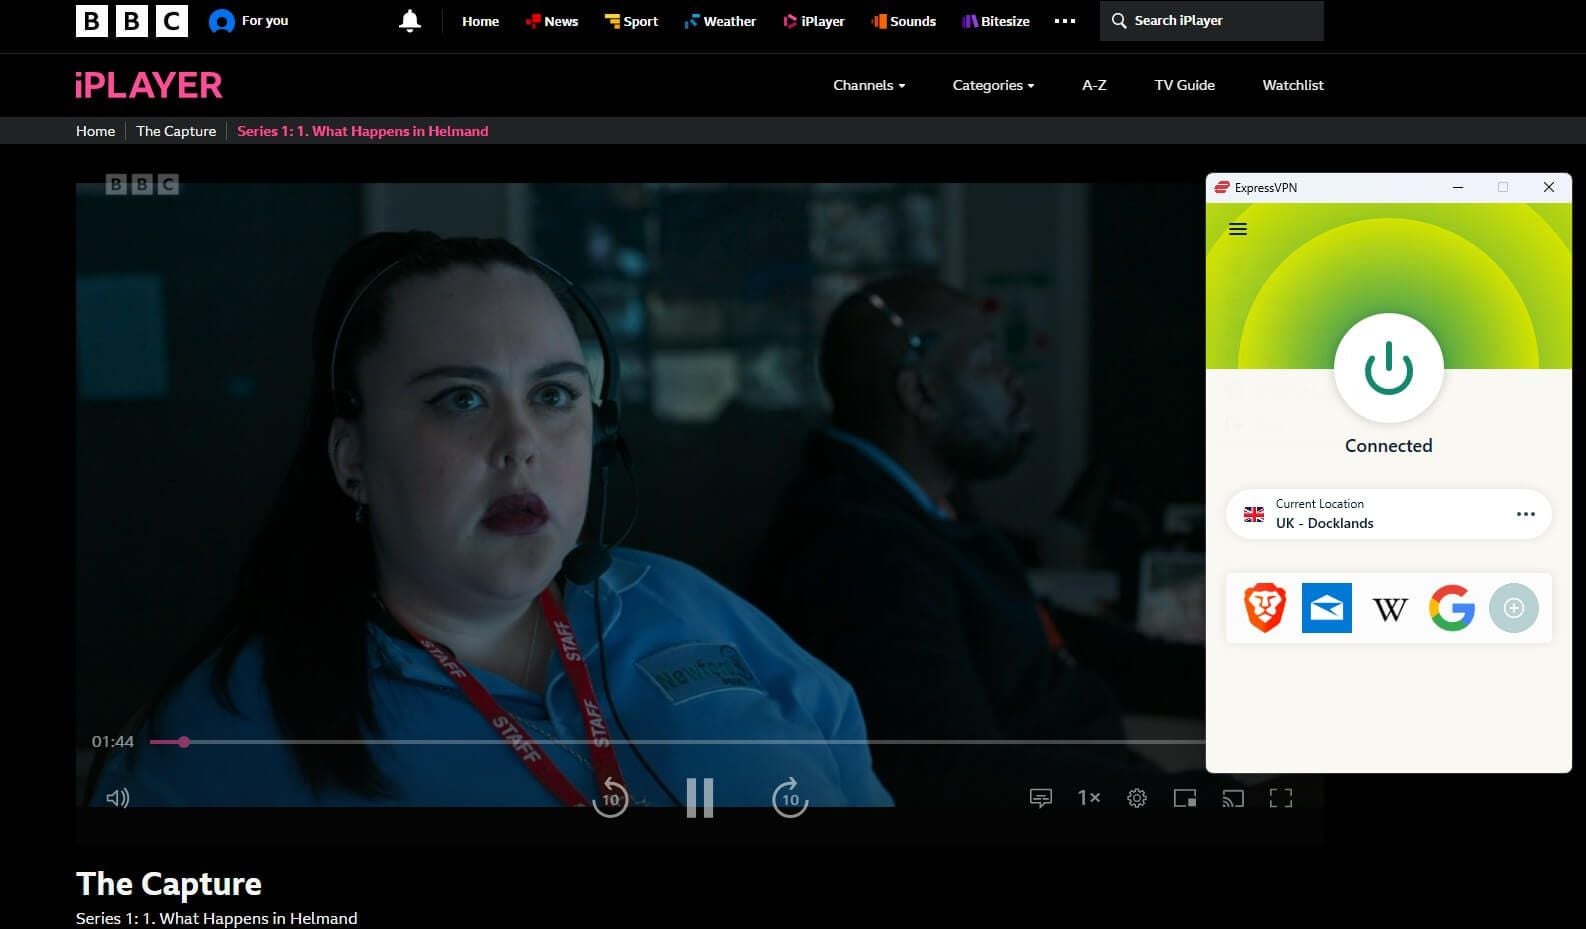1586x929 pixels.
Task: Seek on the video progress bar
Action: pos(677,742)
